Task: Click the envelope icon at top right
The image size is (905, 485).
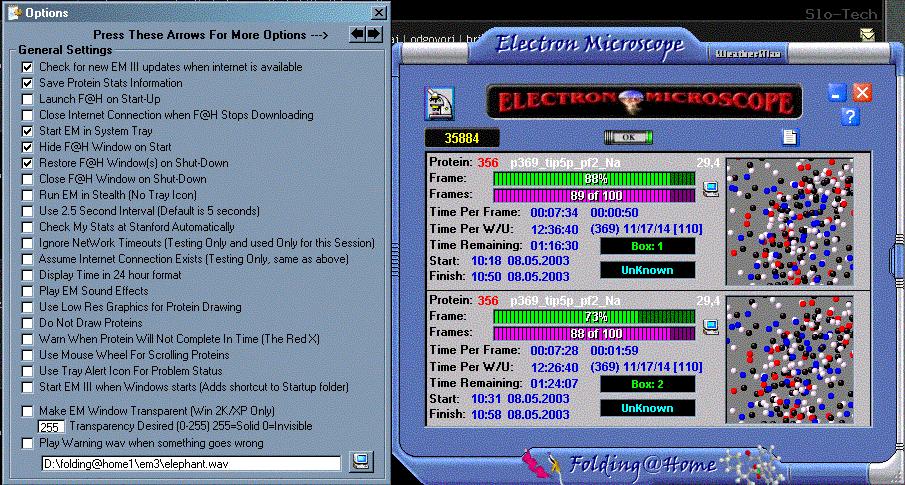Action: tap(866, 35)
